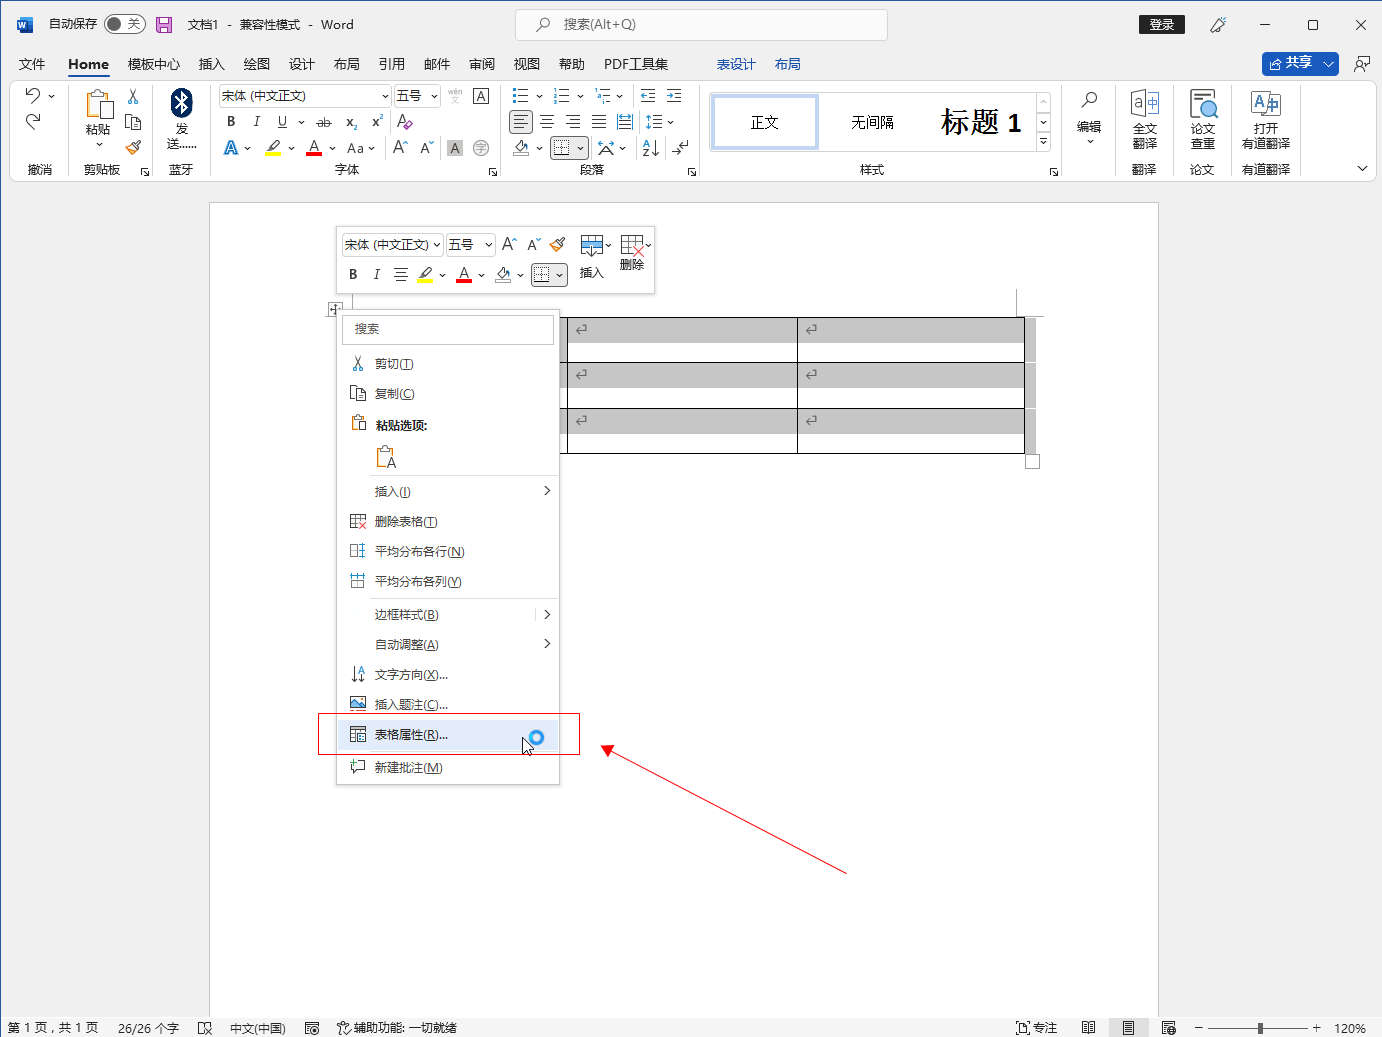This screenshot has height=1037, width=1382.
Task: Switch to Read Mode view in the status bar
Action: (1088, 1027)
